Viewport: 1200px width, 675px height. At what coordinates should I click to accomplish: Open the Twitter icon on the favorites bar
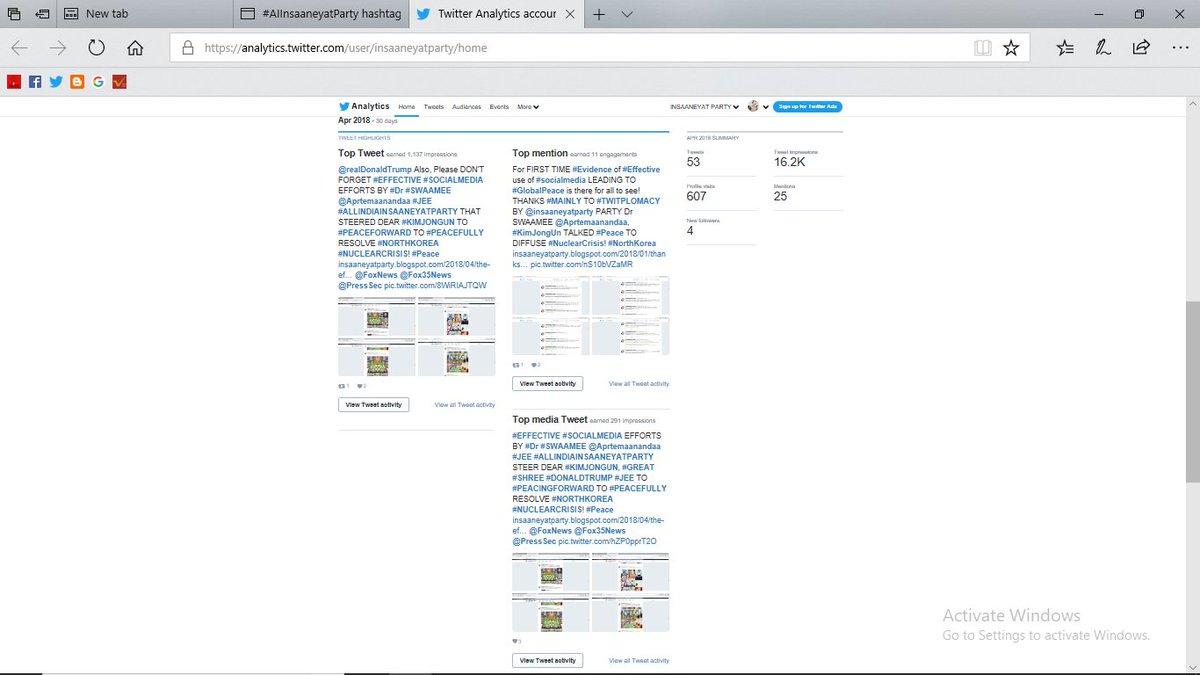coord(56,81)
